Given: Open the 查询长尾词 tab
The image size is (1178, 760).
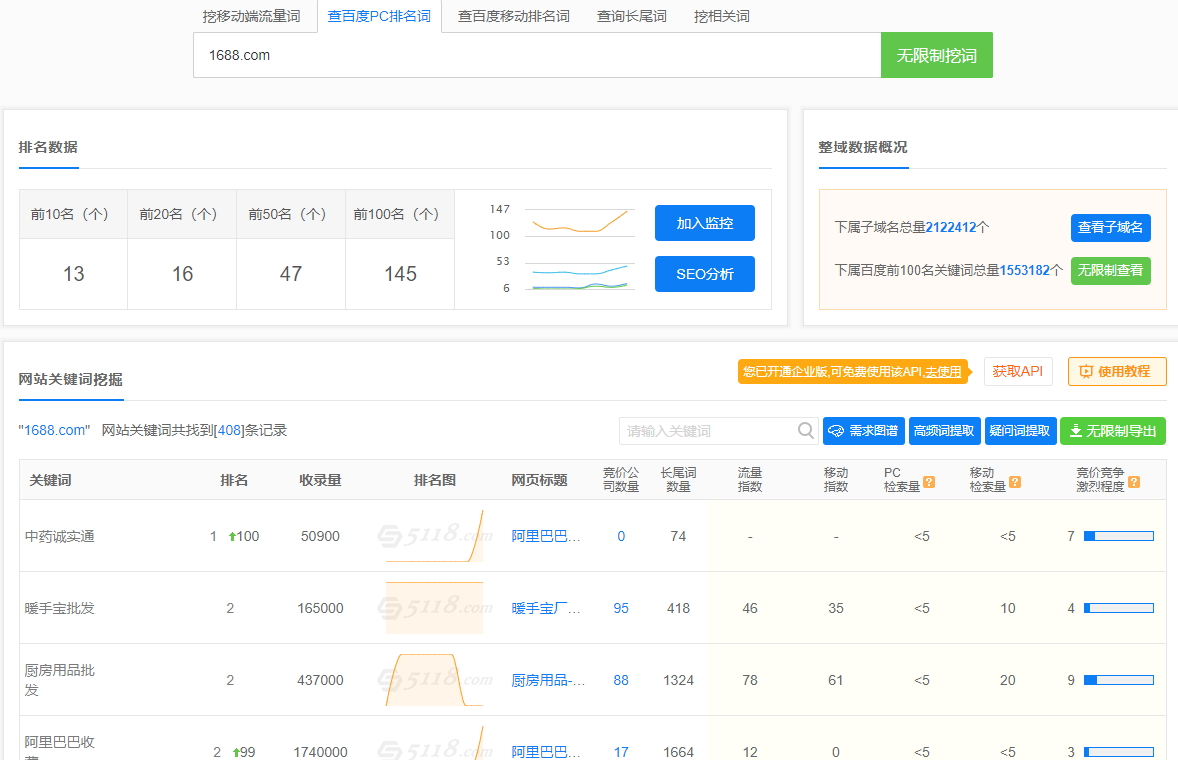Looking at the screenshot, I should click(x=631, y=16).
